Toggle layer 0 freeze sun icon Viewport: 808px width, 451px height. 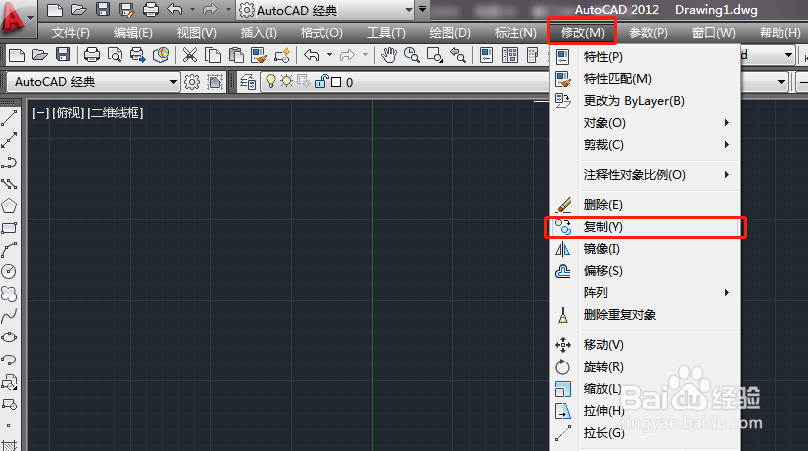287,81
